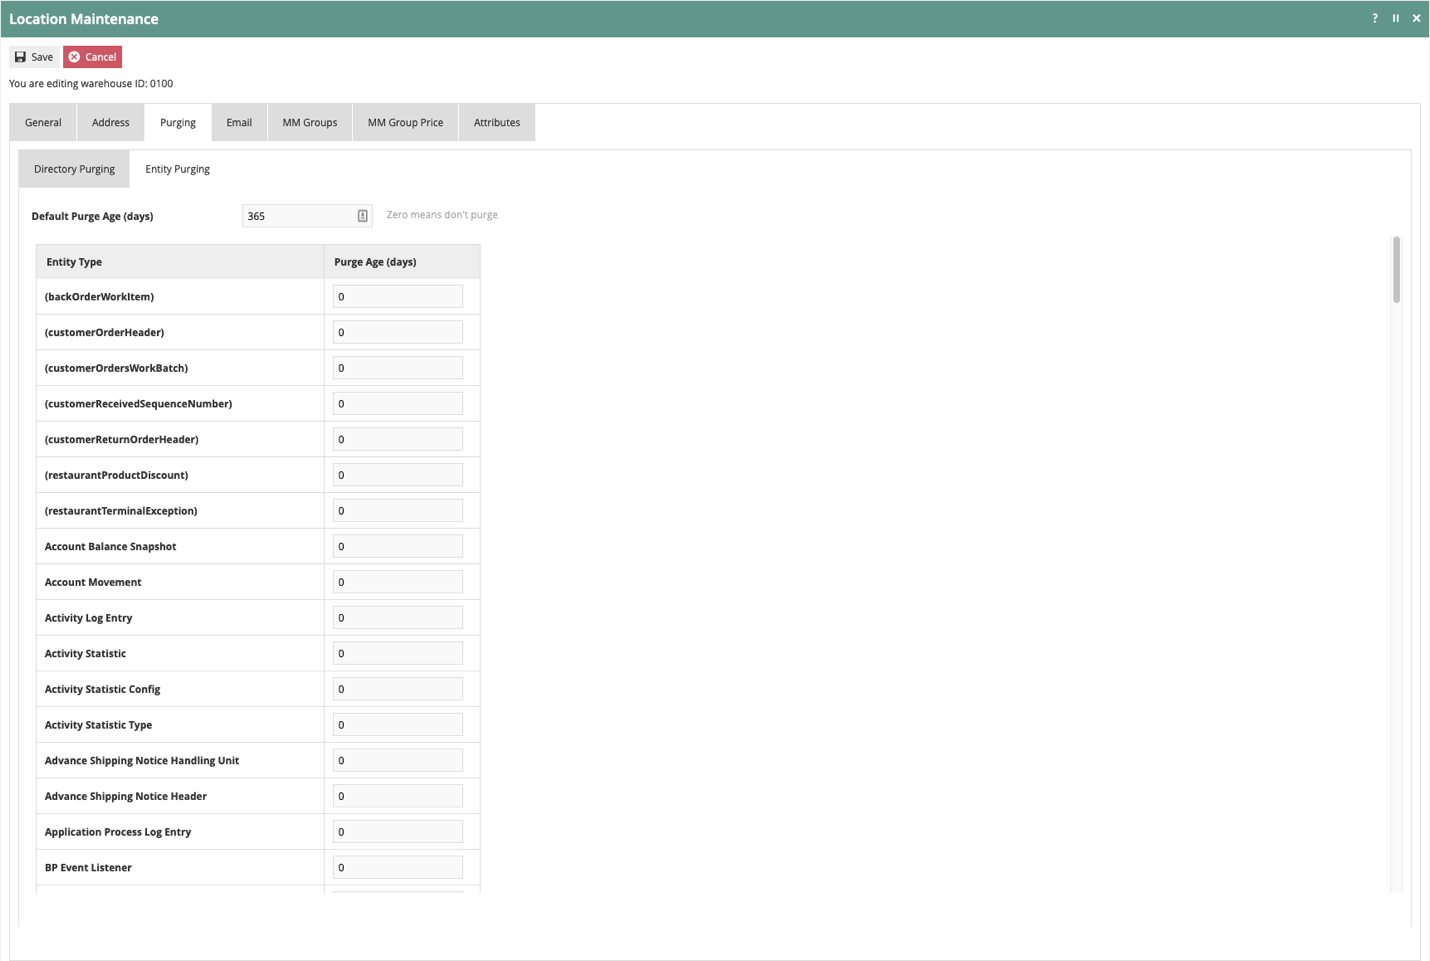Click purge age field for customerOrdersWorkBatch
This screenshot has height=961, width=1430.
click(x=398, y=368)
